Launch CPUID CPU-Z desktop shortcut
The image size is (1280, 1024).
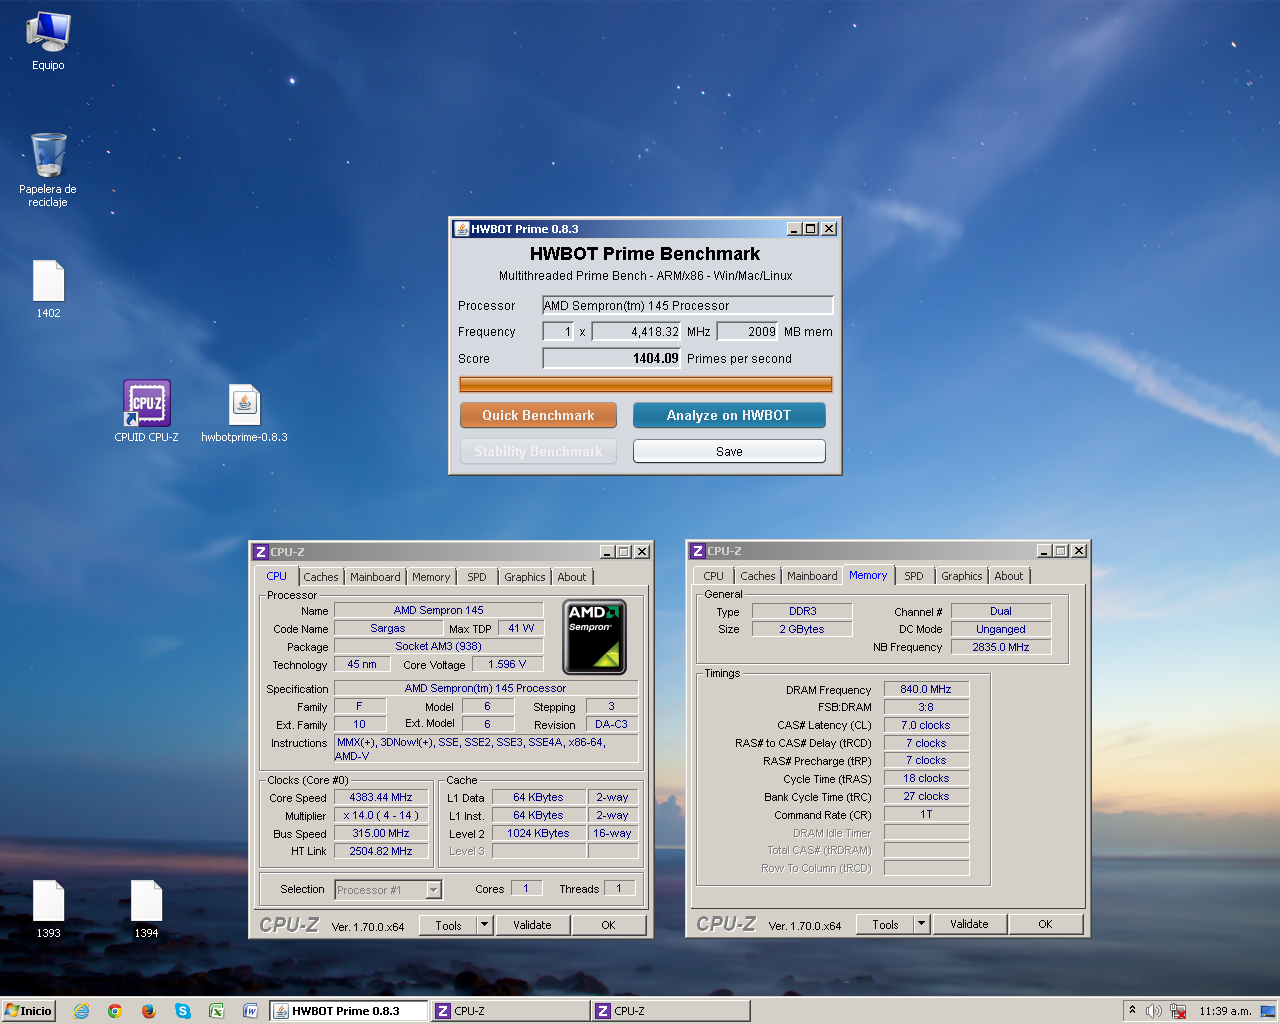click(x=147, y=410)
